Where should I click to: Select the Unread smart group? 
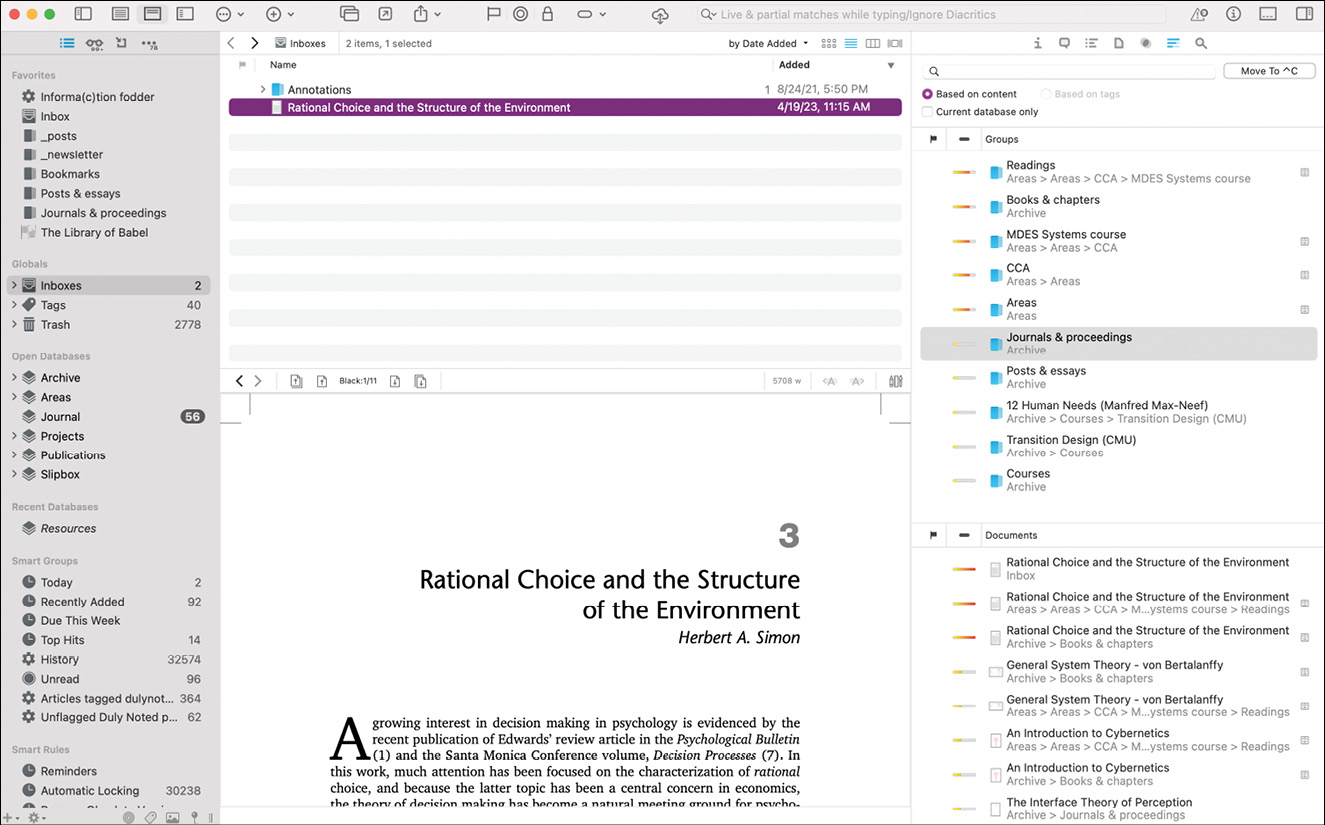[x=60, y=679]
